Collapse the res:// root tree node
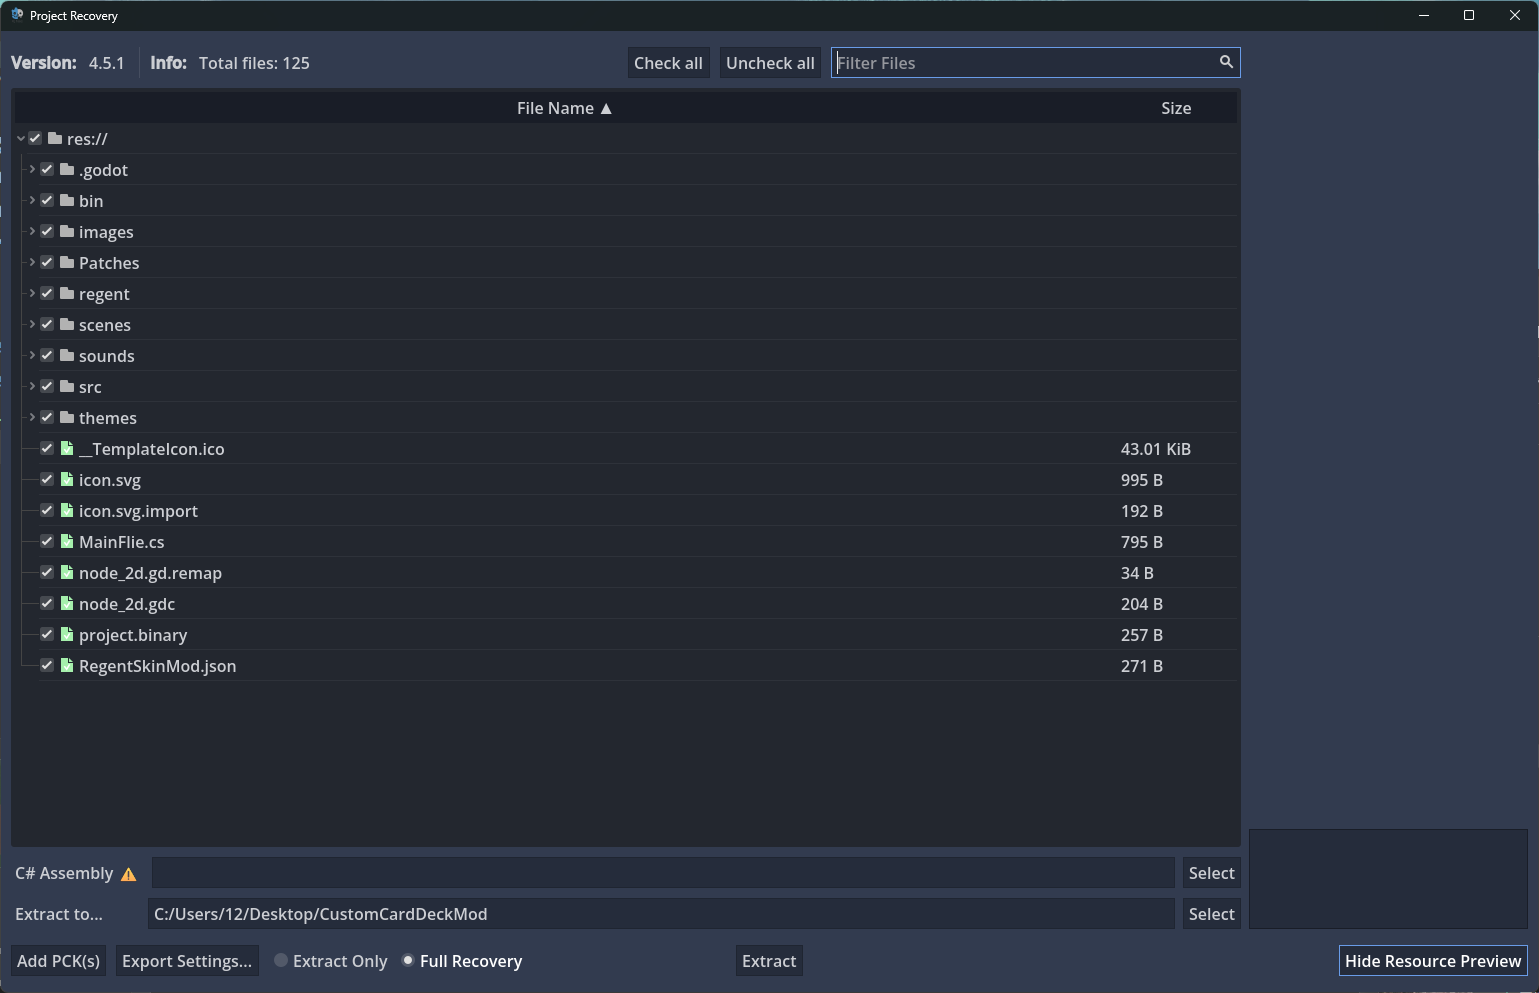Image resolution: width=1539 pixels, height=993 pixels. (x=21, y=138)
